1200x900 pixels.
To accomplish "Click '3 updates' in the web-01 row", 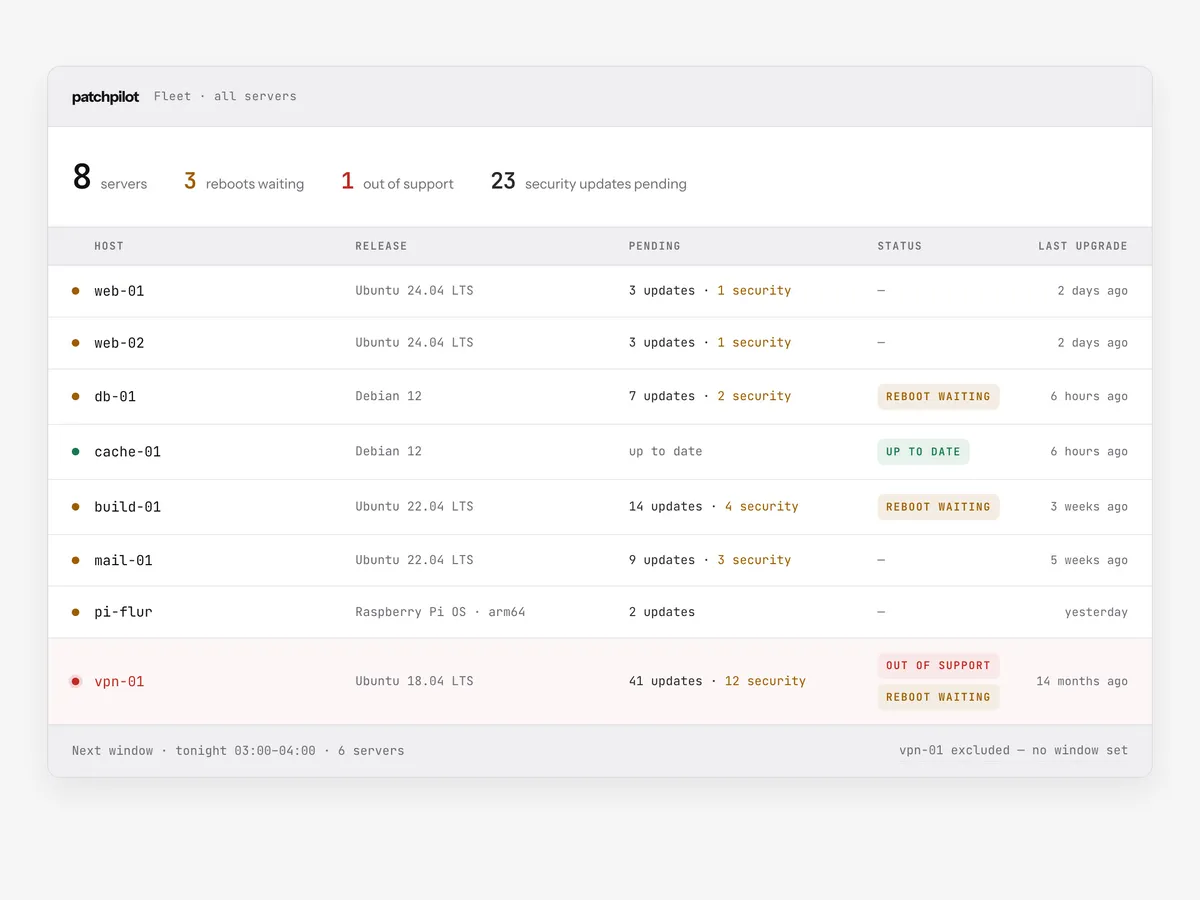I will [662, 291].
